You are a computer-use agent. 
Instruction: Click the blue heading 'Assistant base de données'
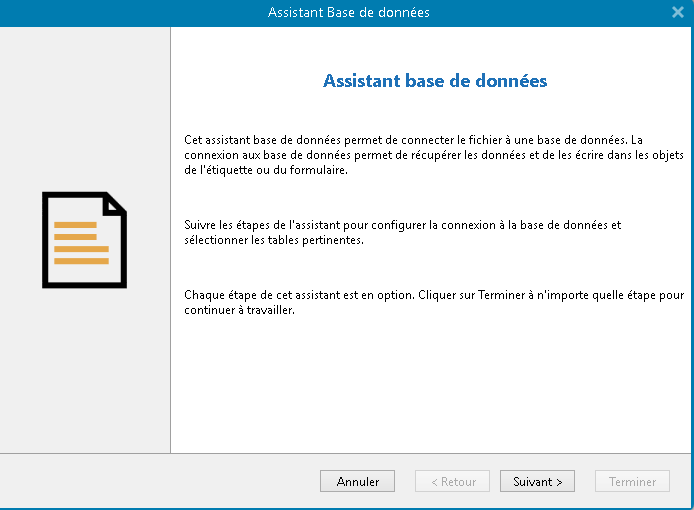435,81
